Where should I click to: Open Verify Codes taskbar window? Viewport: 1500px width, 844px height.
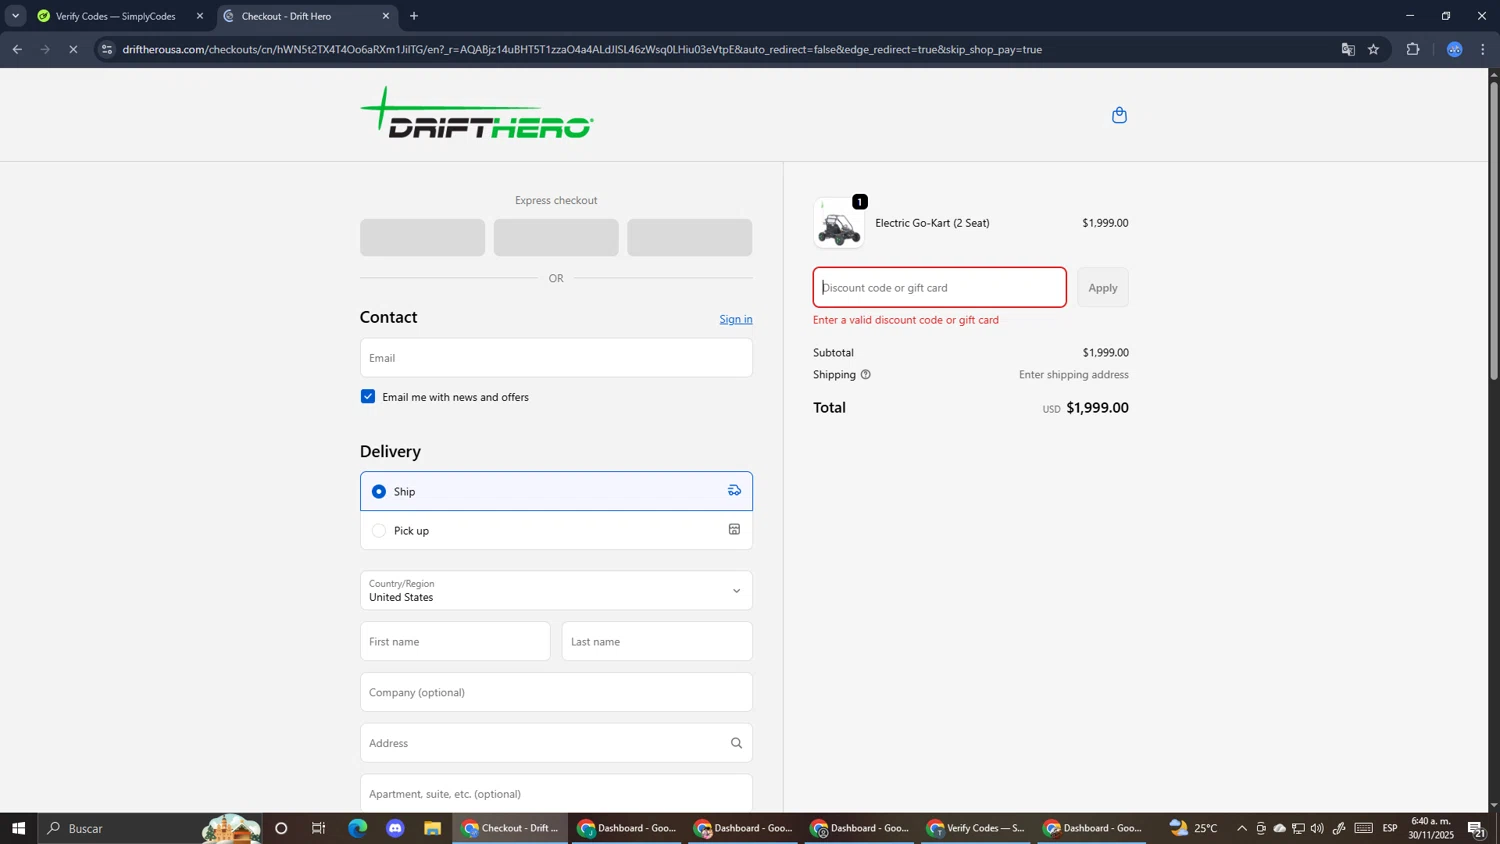pyautogui.click(x=976, y=828)
